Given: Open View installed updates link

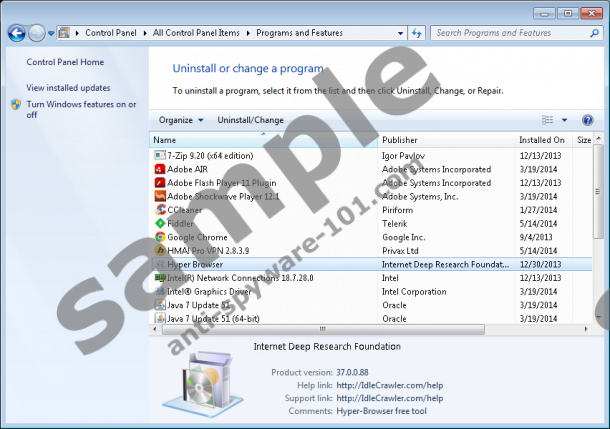Looking at the screenshot, I should (x=68, y=88).
